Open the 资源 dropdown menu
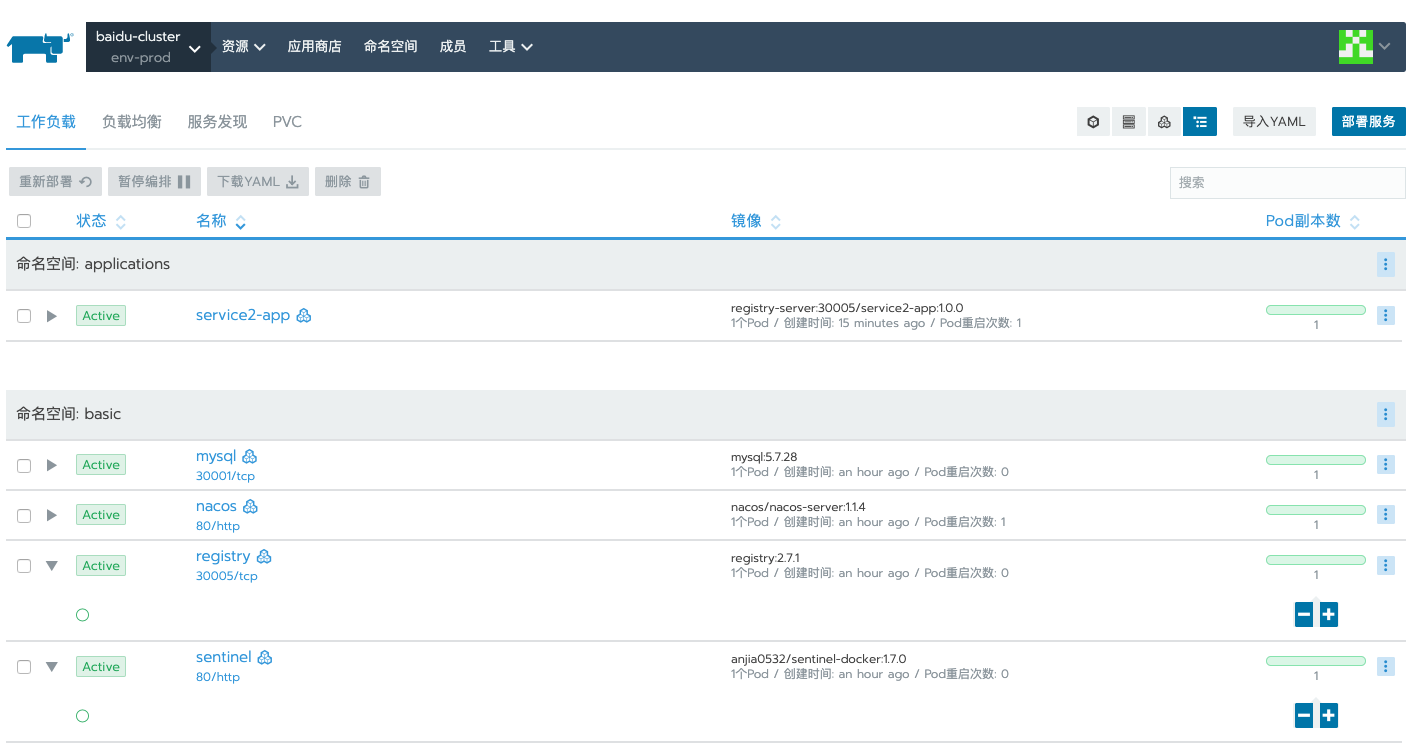 [x=243, y=46]
